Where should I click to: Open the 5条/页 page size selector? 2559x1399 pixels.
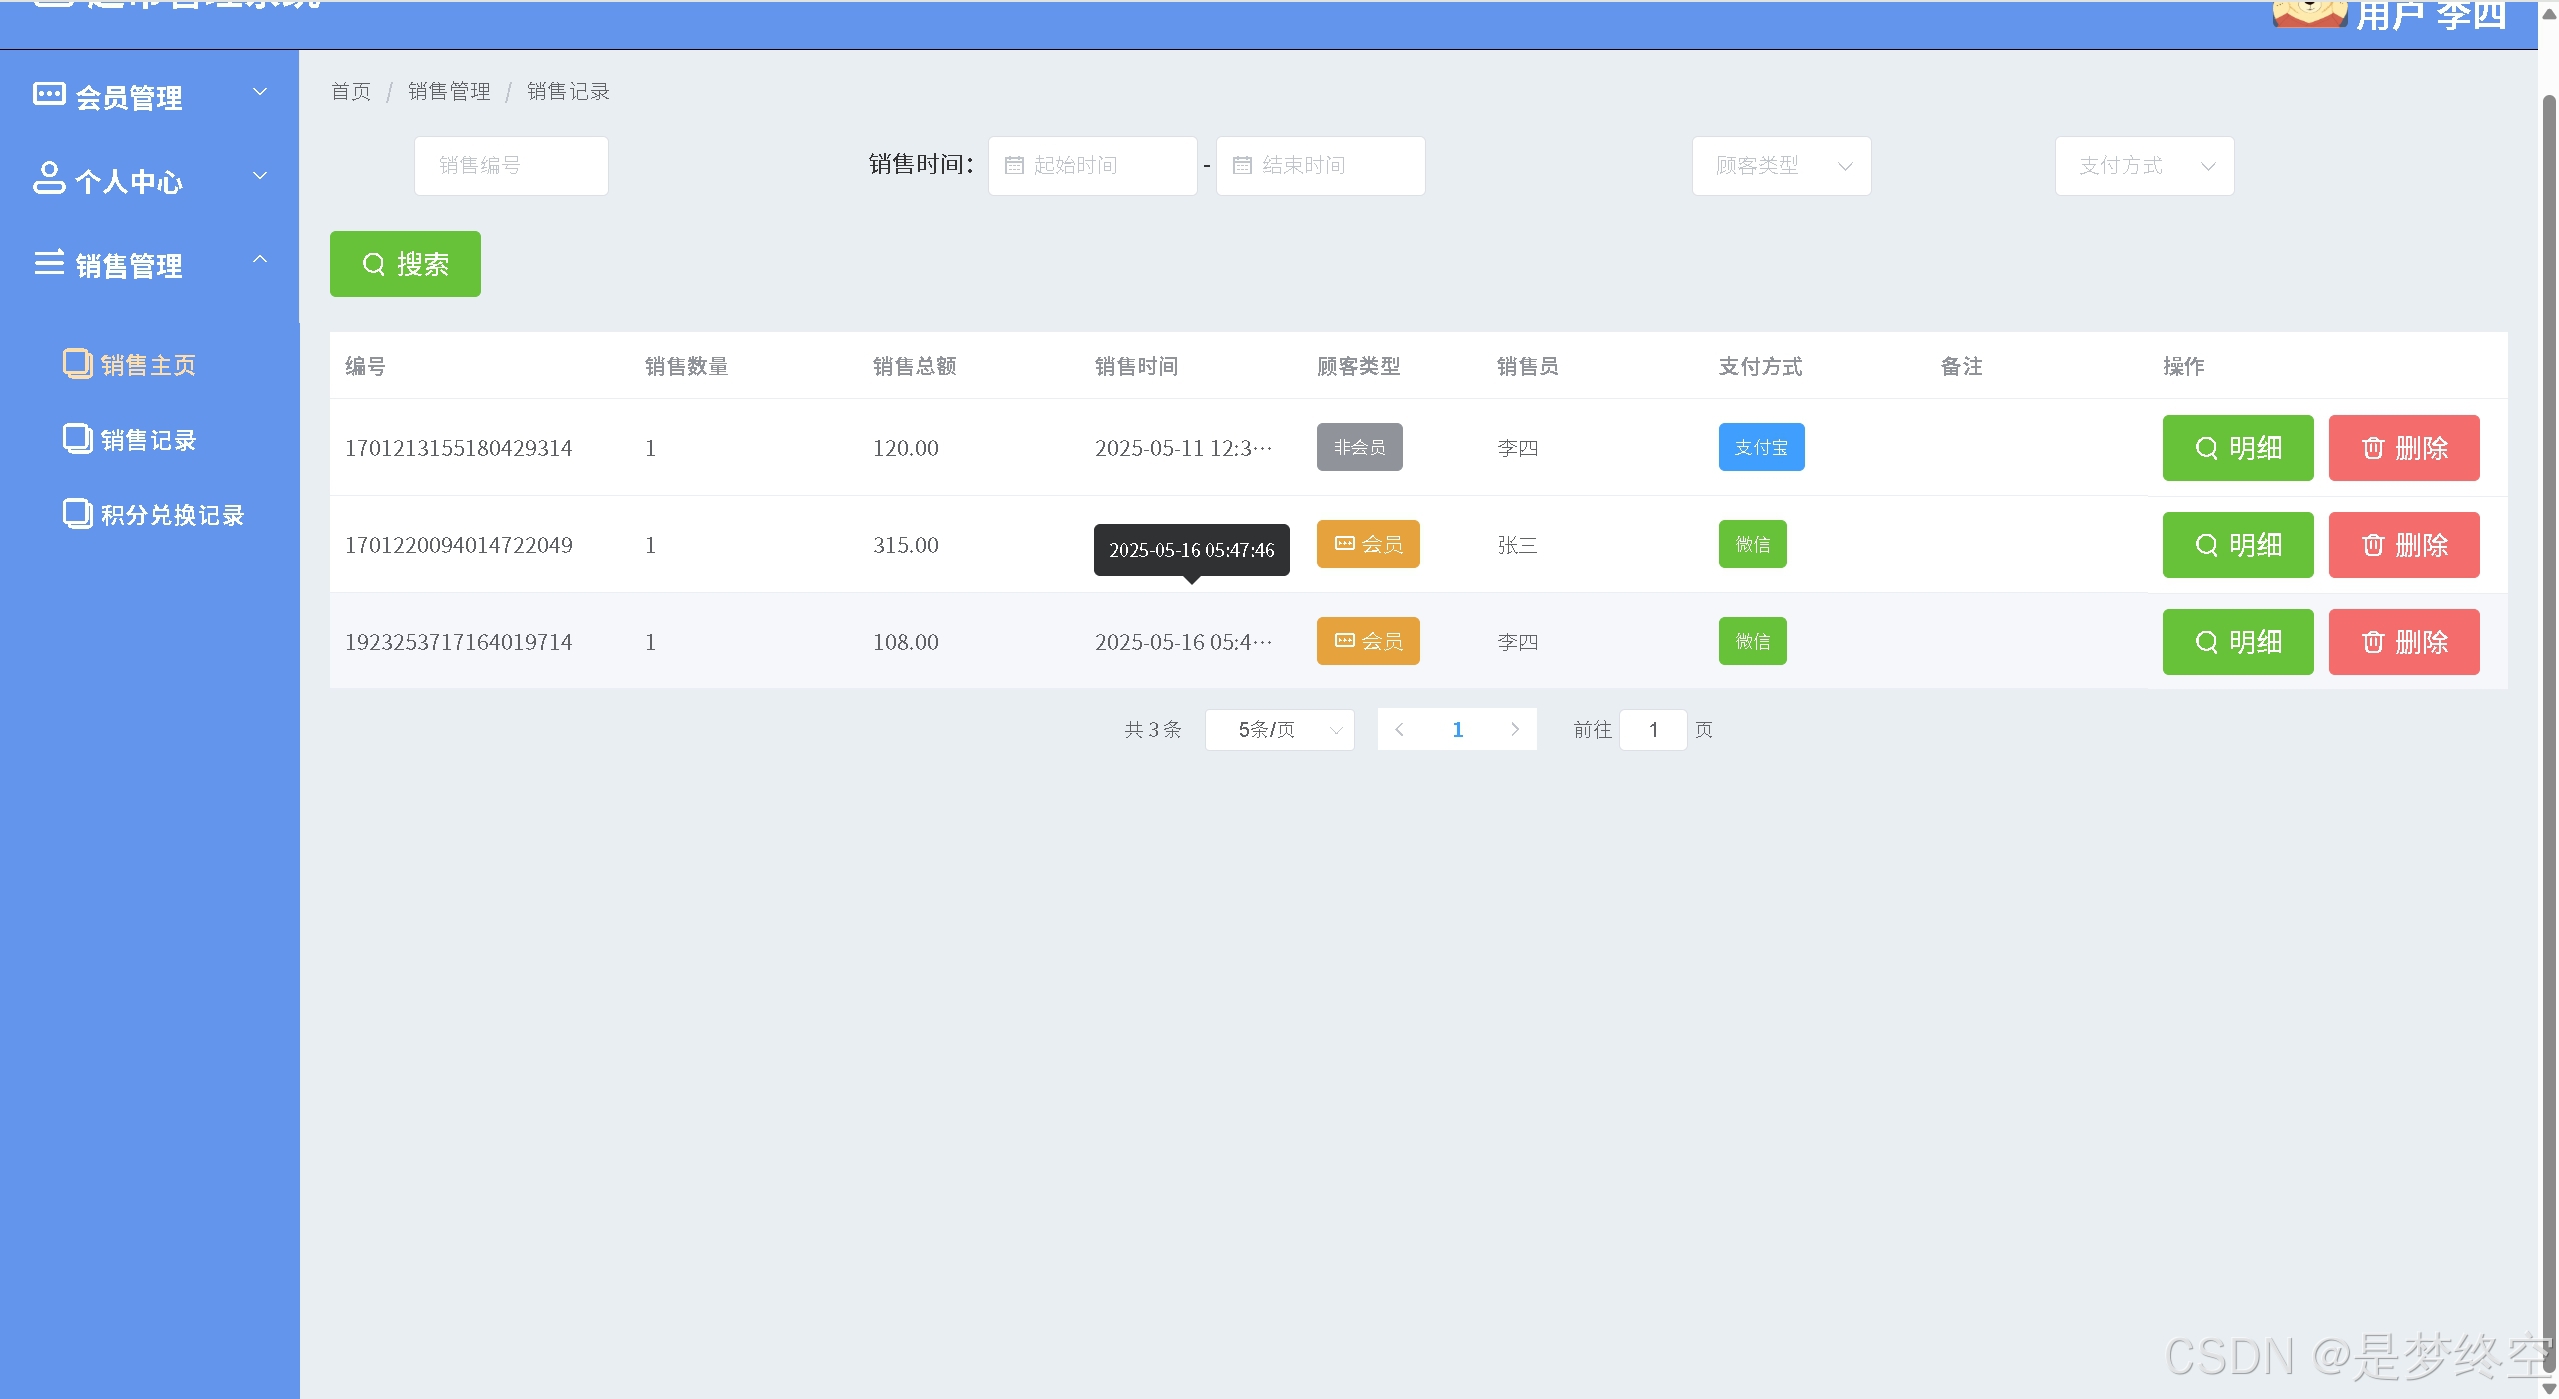coord(1279,730)
